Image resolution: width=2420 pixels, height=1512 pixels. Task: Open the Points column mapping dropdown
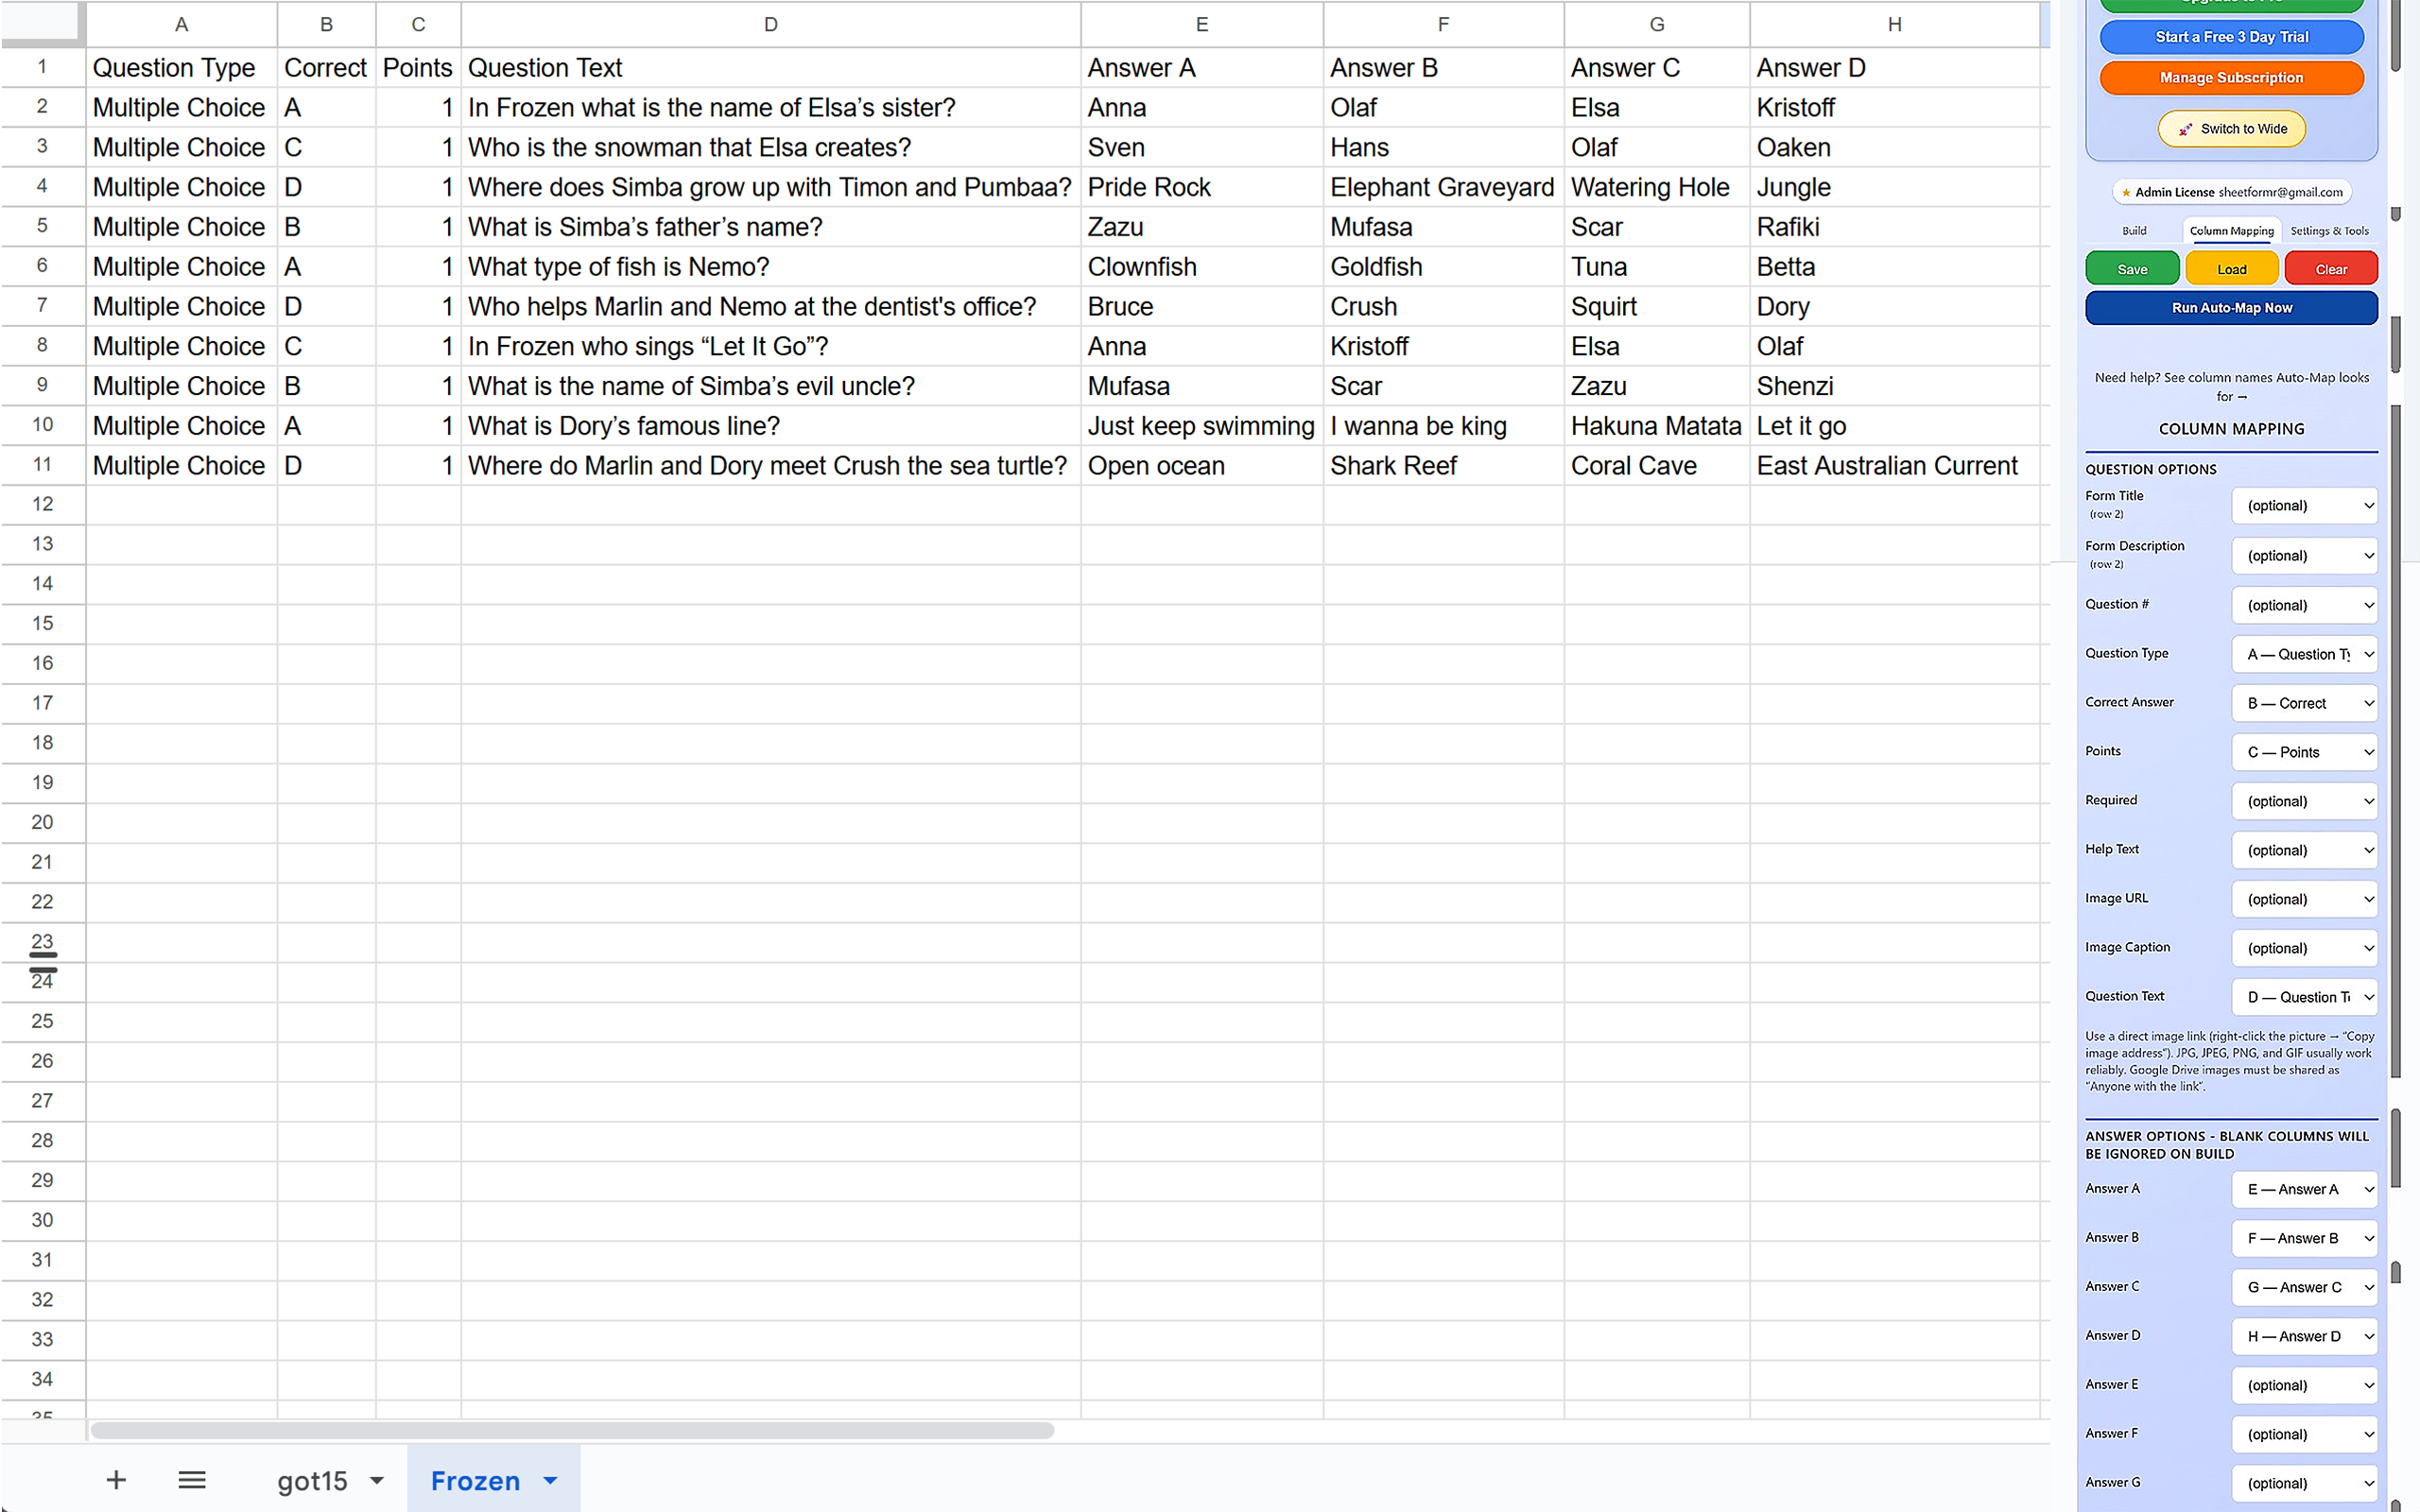point(2304,751)
